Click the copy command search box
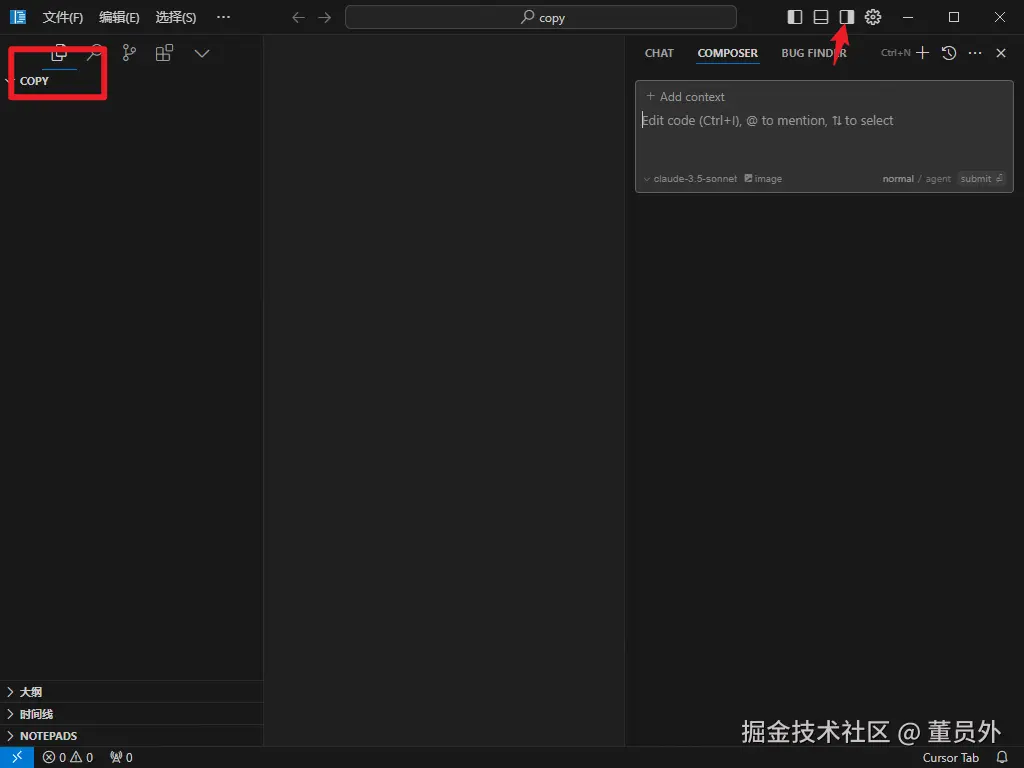The width and height of the screenshot is (1024, 768). (541, 18)
